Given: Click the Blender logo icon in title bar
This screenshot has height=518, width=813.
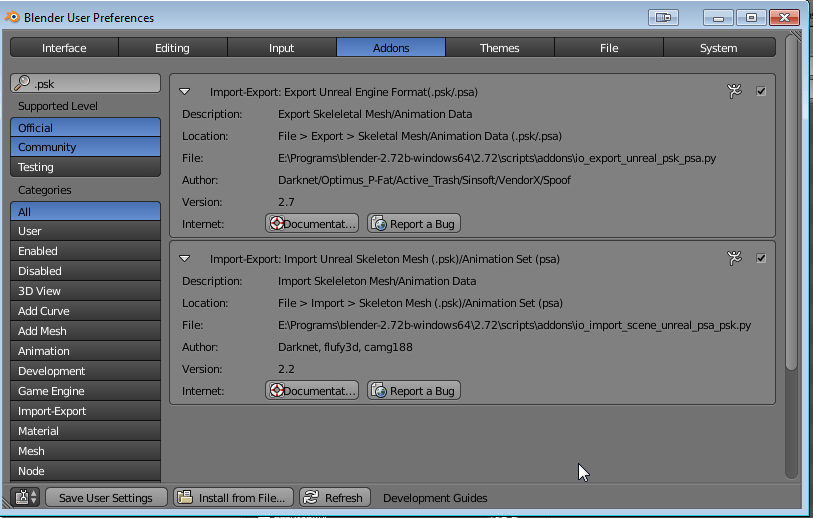Looking at the screenshot, I should 11,17.
